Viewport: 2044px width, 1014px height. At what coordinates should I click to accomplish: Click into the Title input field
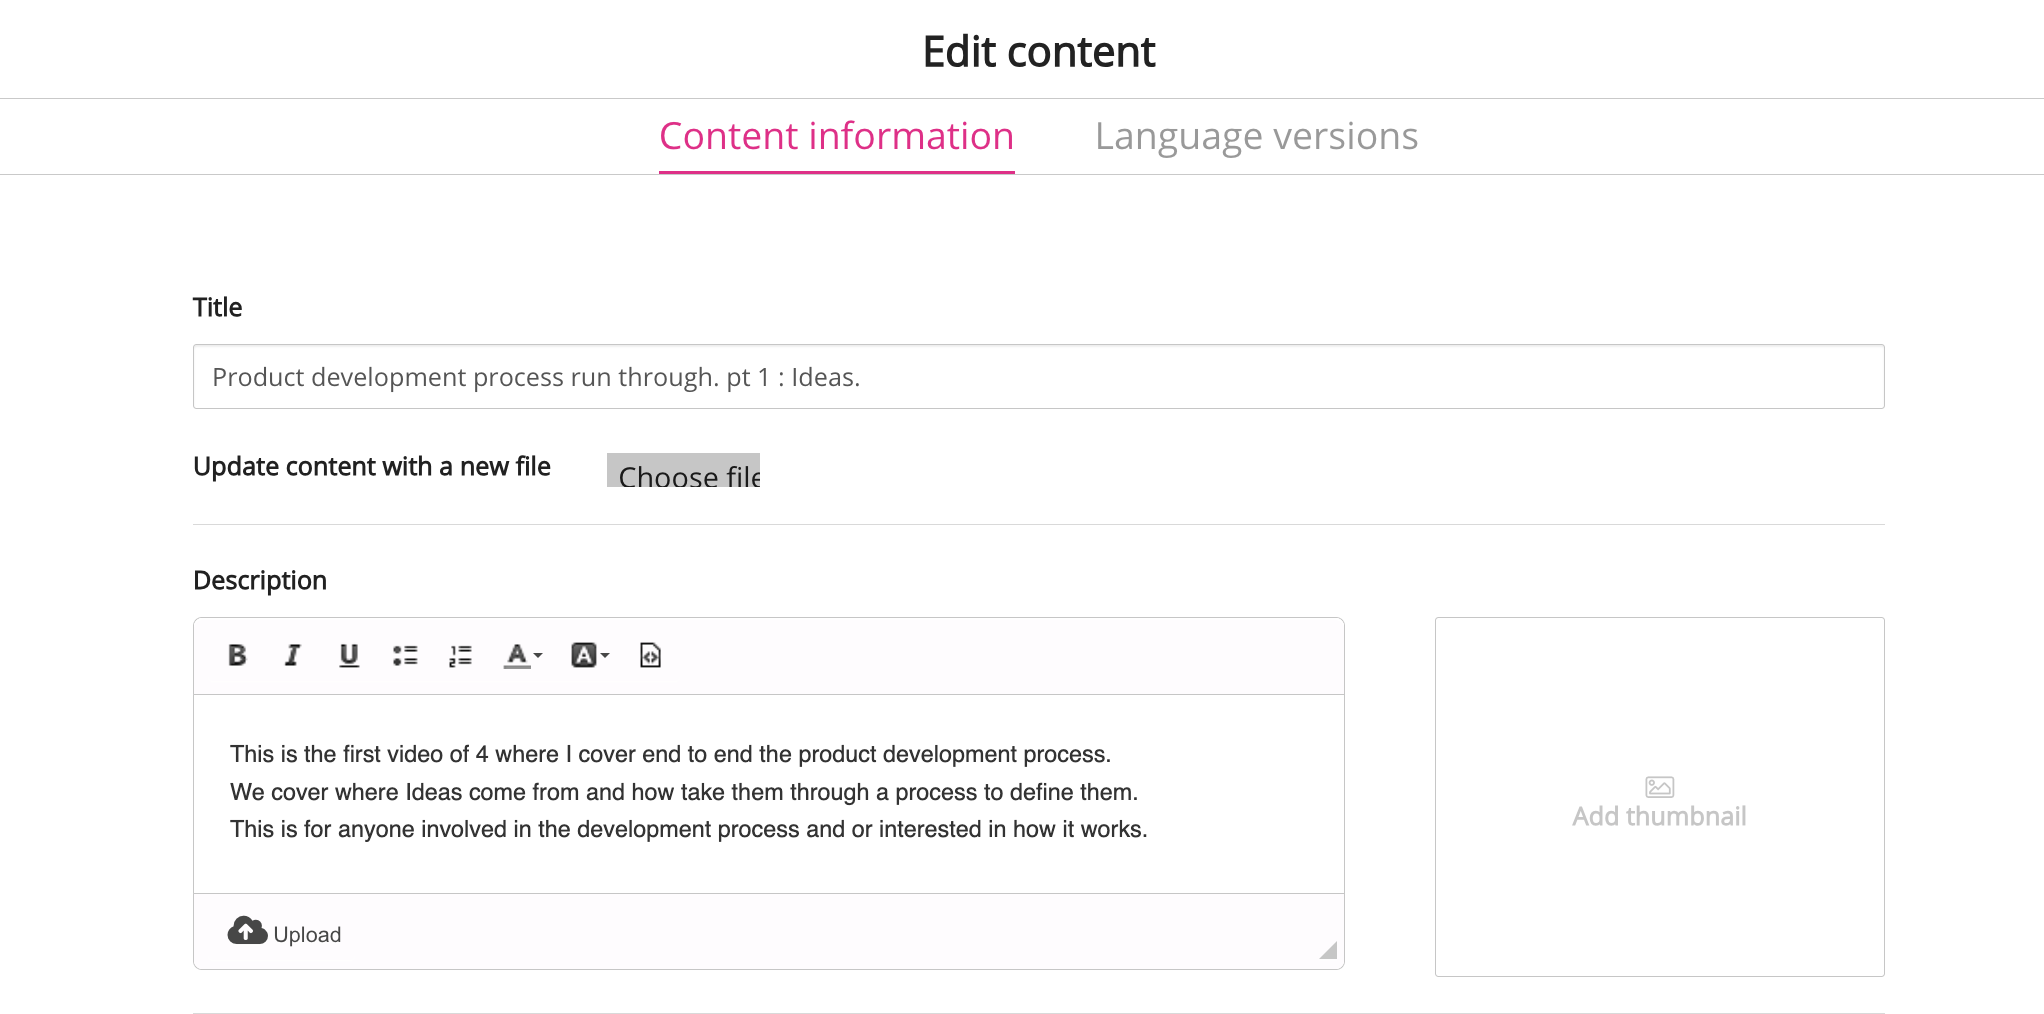click(x=1038, y=377)
